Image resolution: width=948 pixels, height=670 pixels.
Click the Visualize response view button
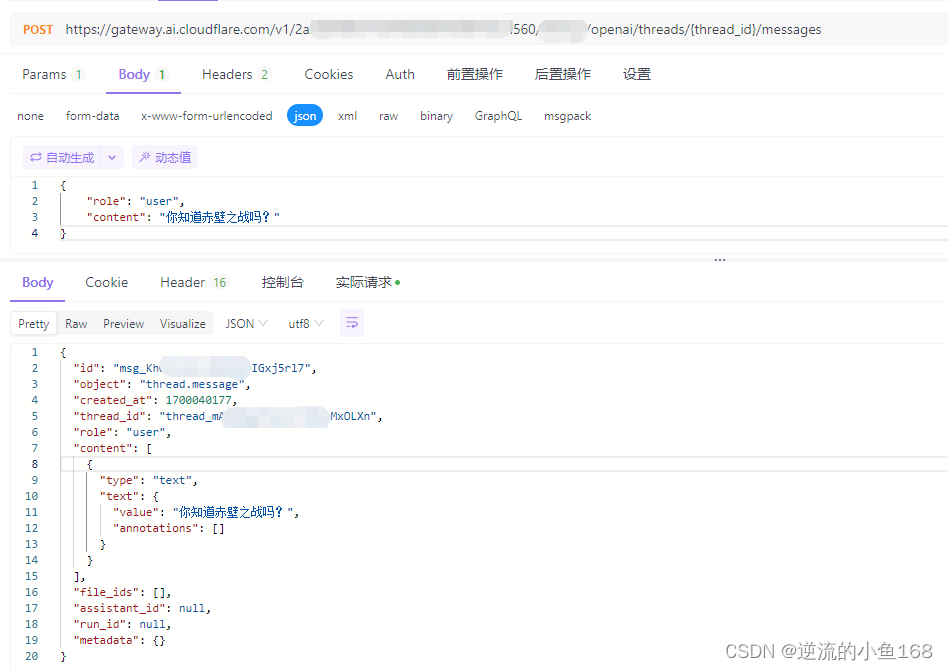click(x=183, y=324)
